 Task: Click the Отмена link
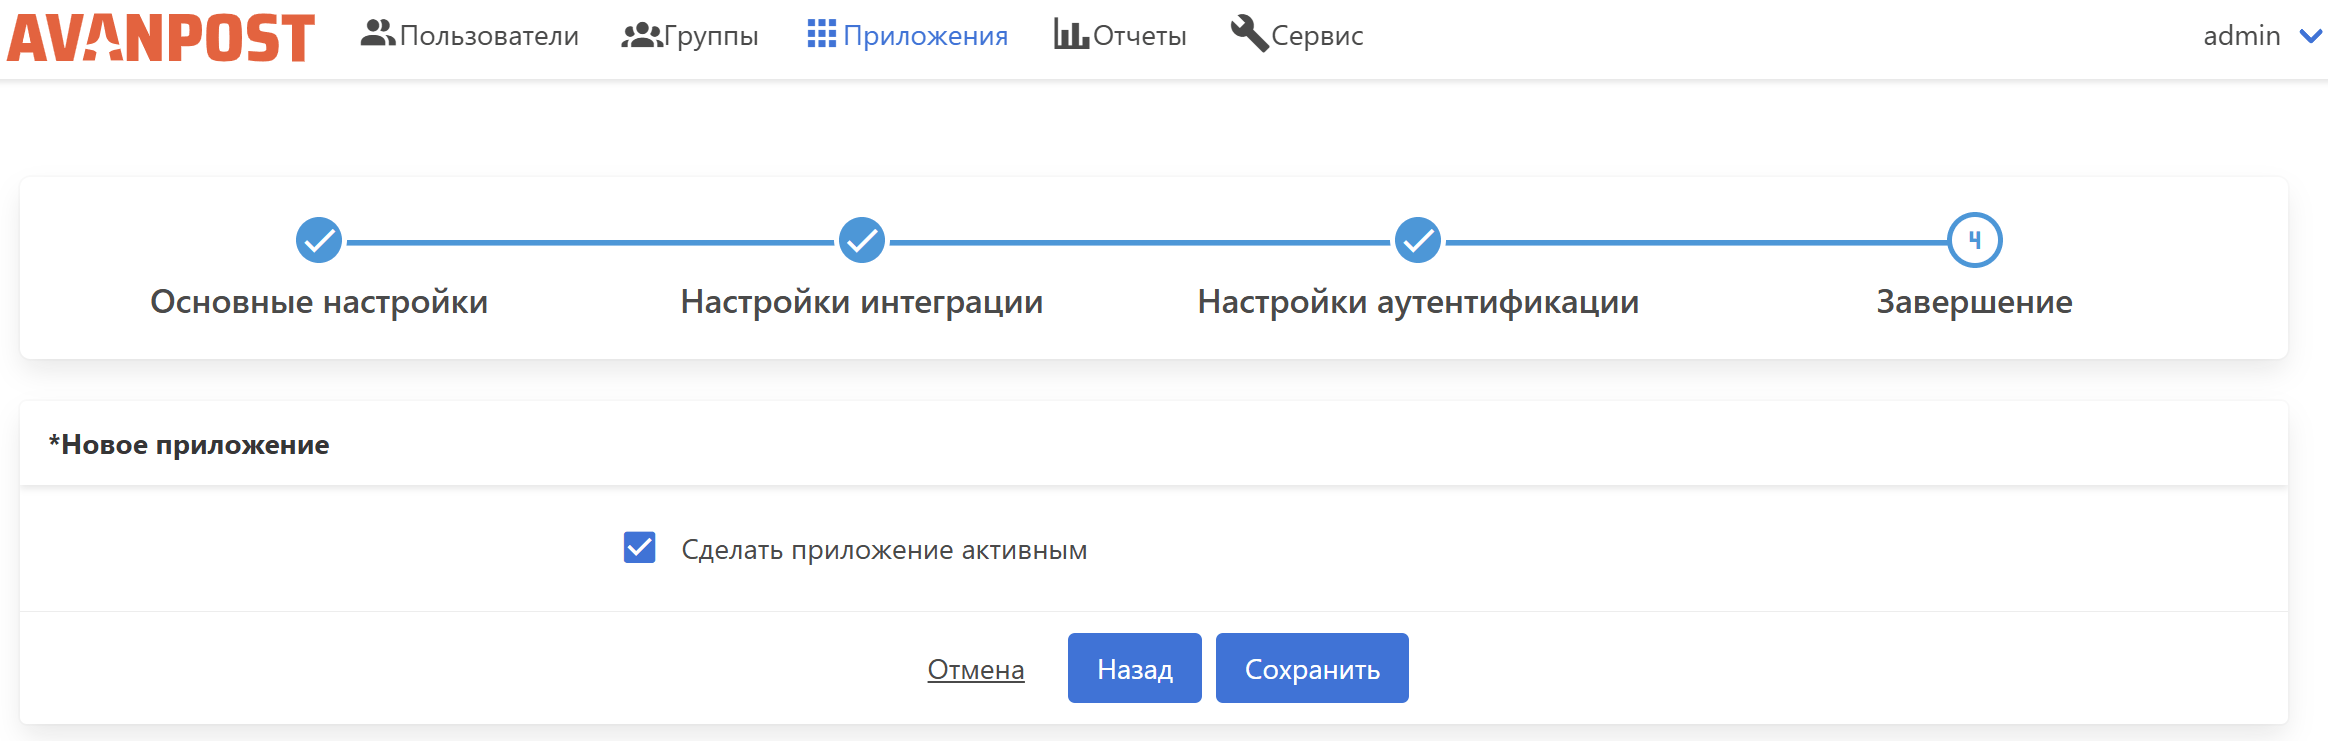tap(976, 669)
